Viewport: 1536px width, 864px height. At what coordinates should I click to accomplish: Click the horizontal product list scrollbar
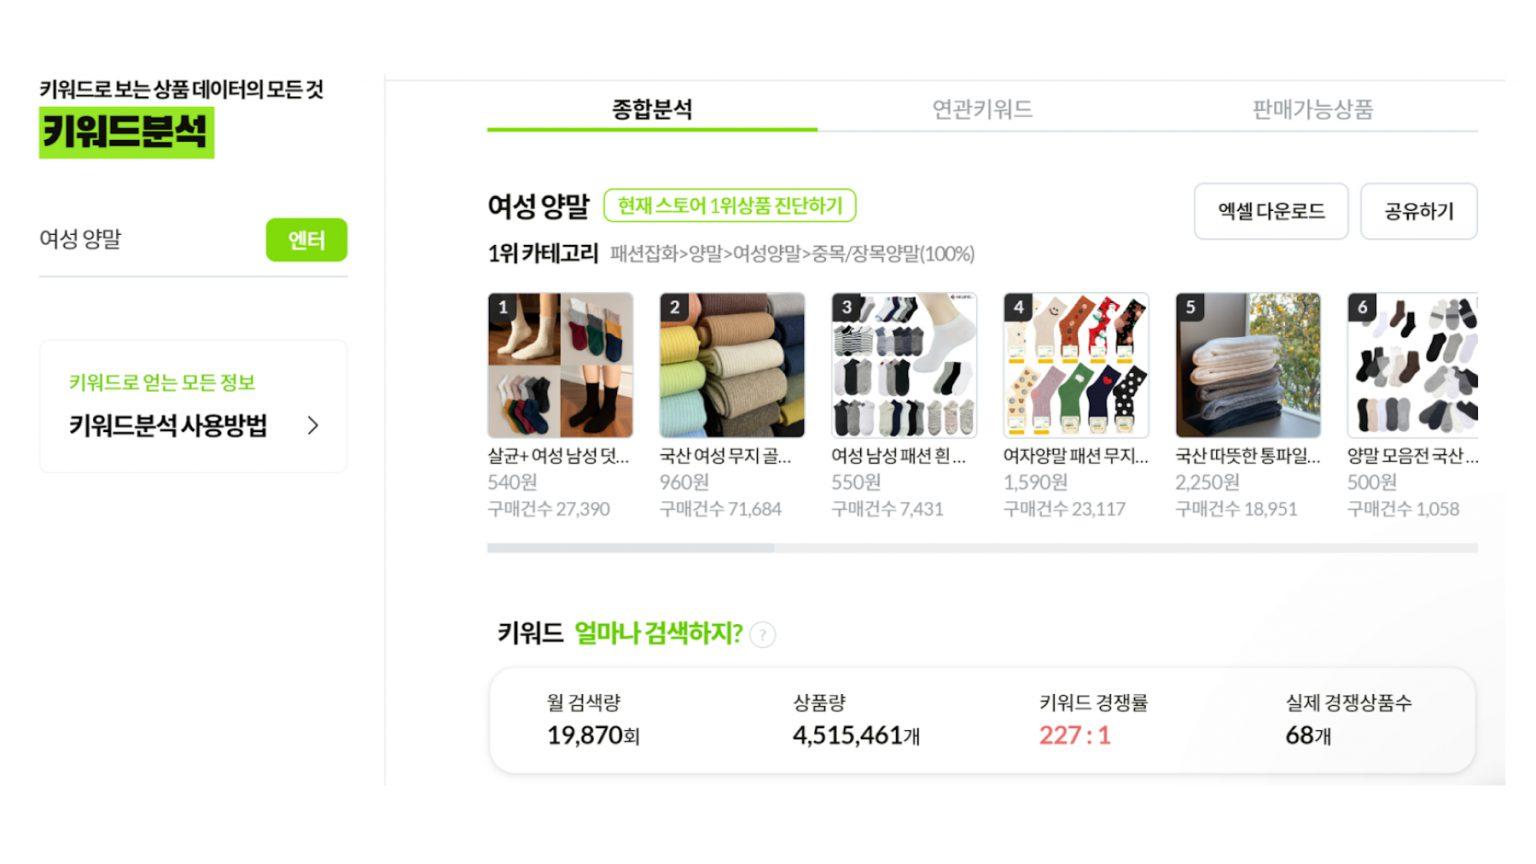(982, 548)
